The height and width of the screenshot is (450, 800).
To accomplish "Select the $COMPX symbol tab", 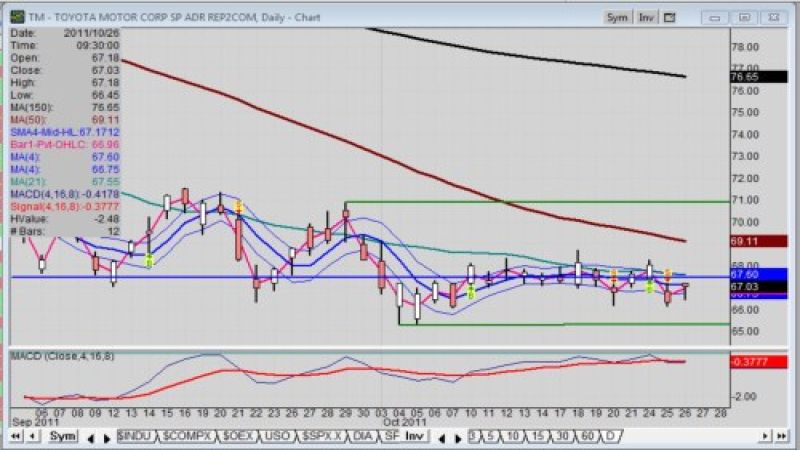I will (187, 436).
